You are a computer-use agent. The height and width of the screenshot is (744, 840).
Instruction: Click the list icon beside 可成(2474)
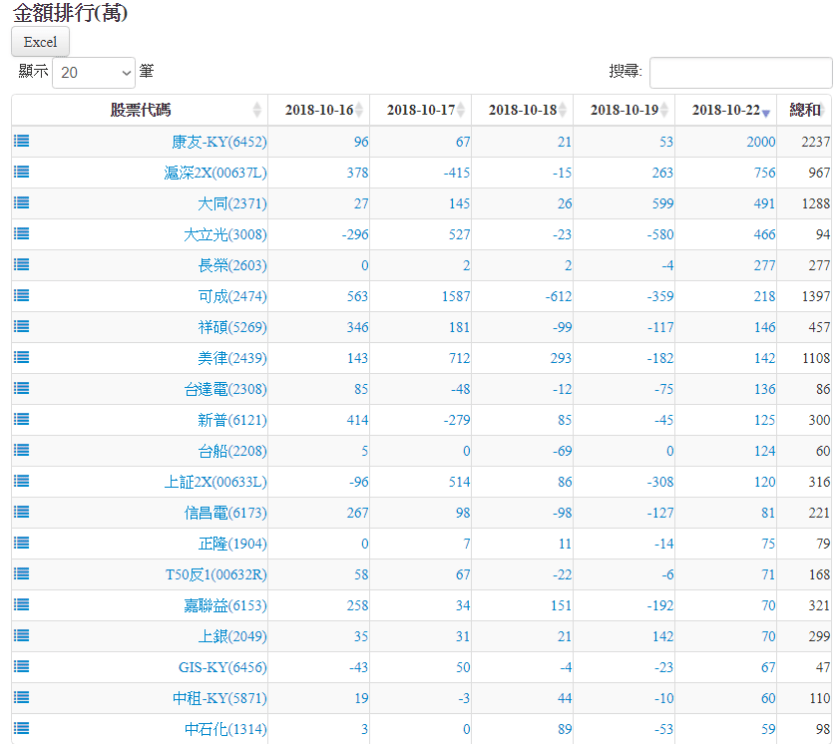coord(21,296)
